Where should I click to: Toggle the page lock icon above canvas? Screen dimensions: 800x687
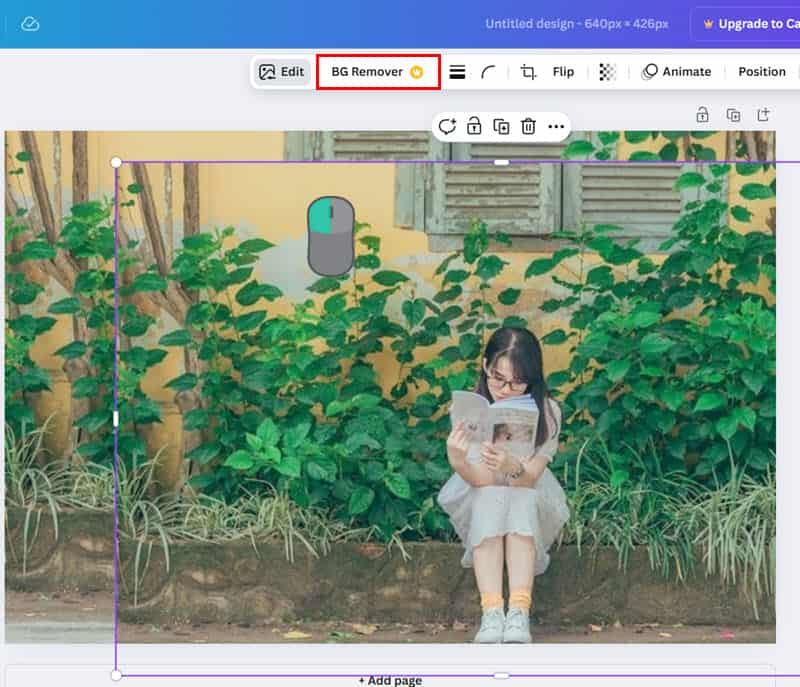pos(703,115)
